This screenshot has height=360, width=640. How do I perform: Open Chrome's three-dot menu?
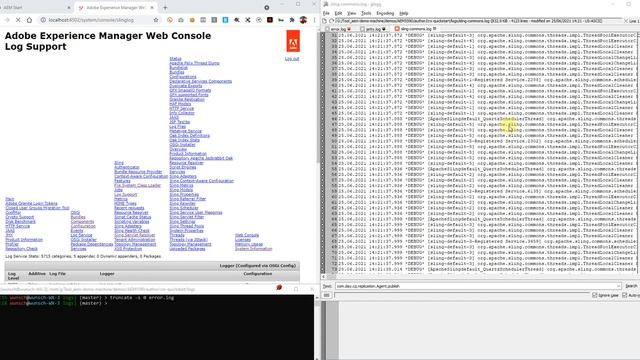[314, 20]
